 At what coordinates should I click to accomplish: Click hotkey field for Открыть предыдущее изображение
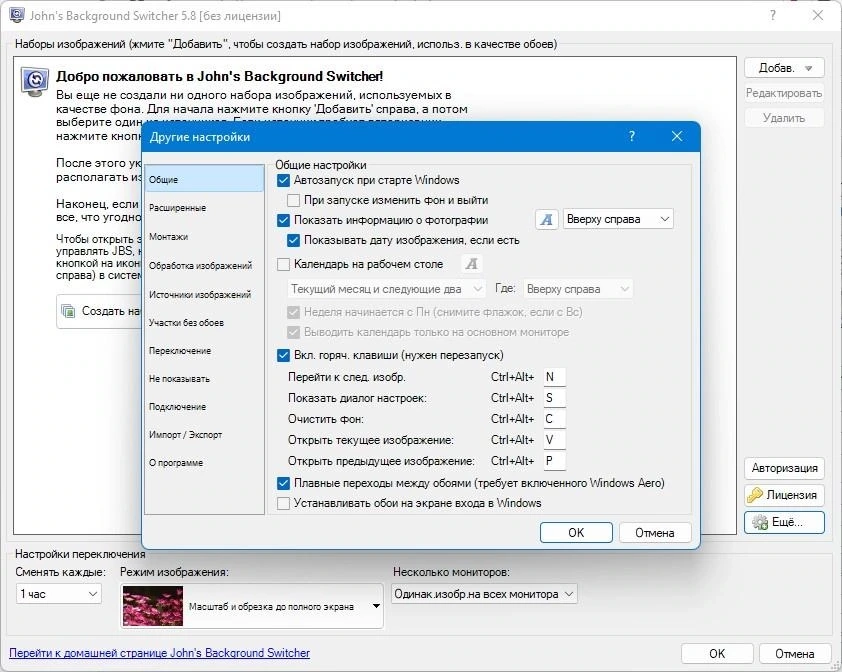pyautogui.click(x=554, y=461)
